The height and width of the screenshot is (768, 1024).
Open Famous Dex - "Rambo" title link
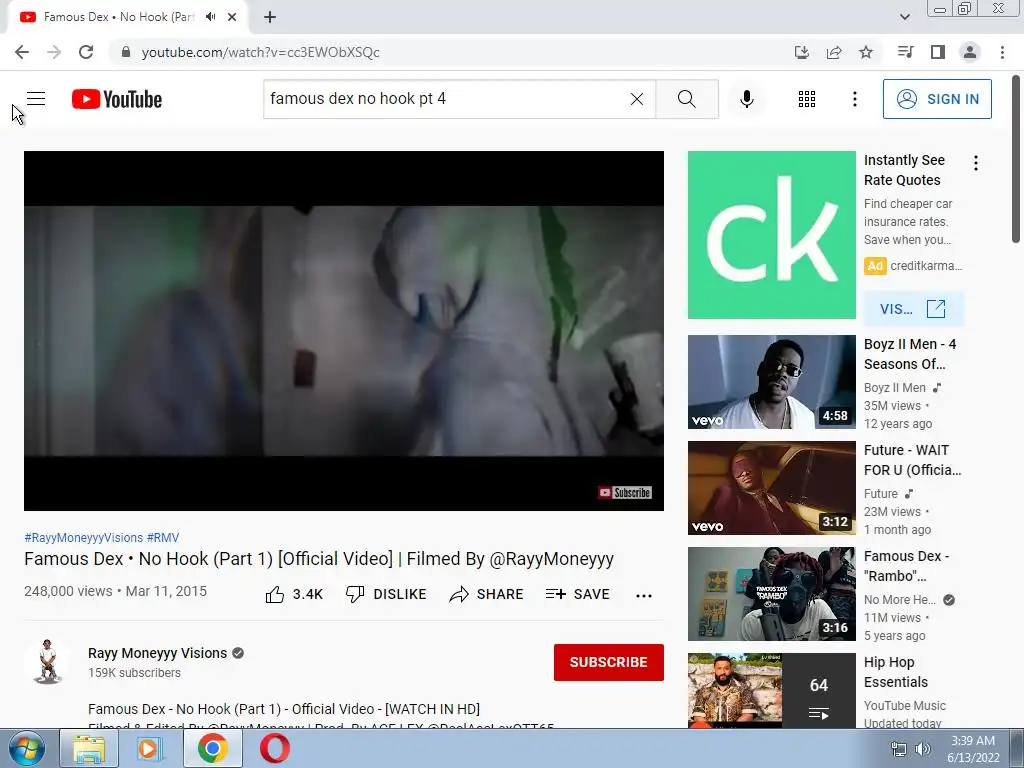[906, 566]
